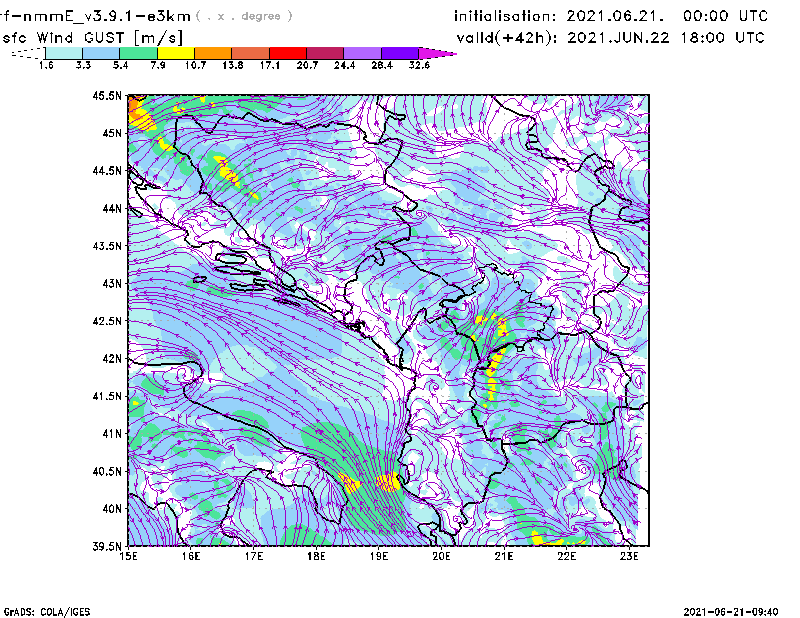Click the '20.7' legend value

pyautogui.click(x=307, y=65)
